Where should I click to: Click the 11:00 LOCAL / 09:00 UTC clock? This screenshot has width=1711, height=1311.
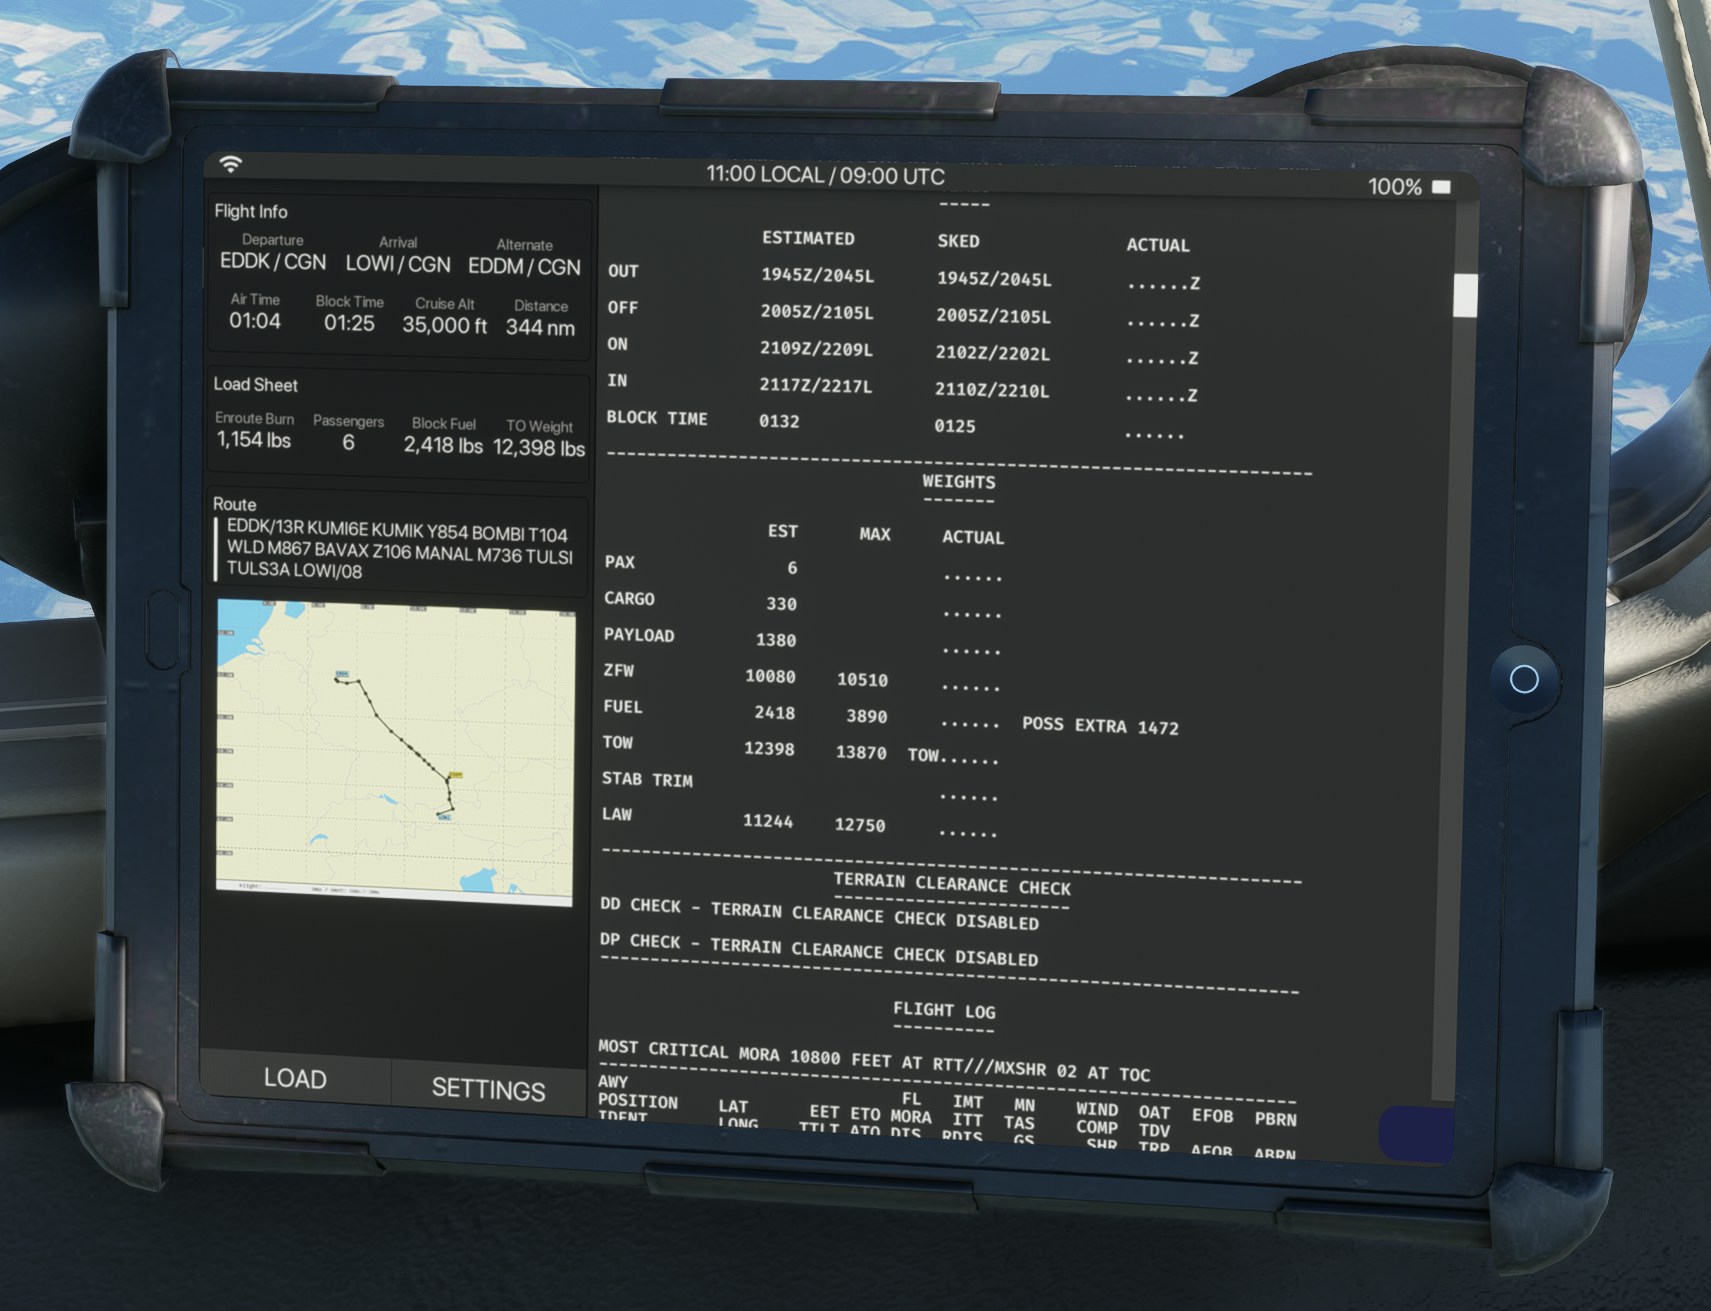[x=825, y=175]
